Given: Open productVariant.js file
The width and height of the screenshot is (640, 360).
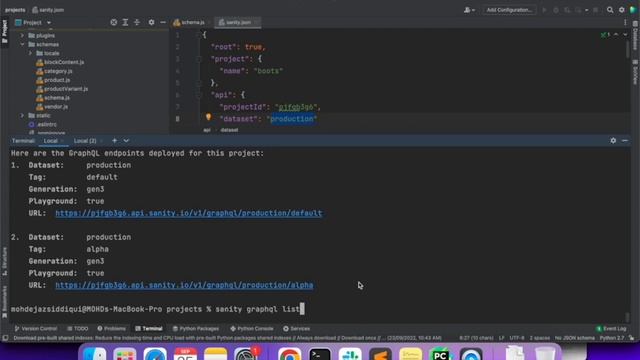Looking at the screenshot, I should 62,89.
